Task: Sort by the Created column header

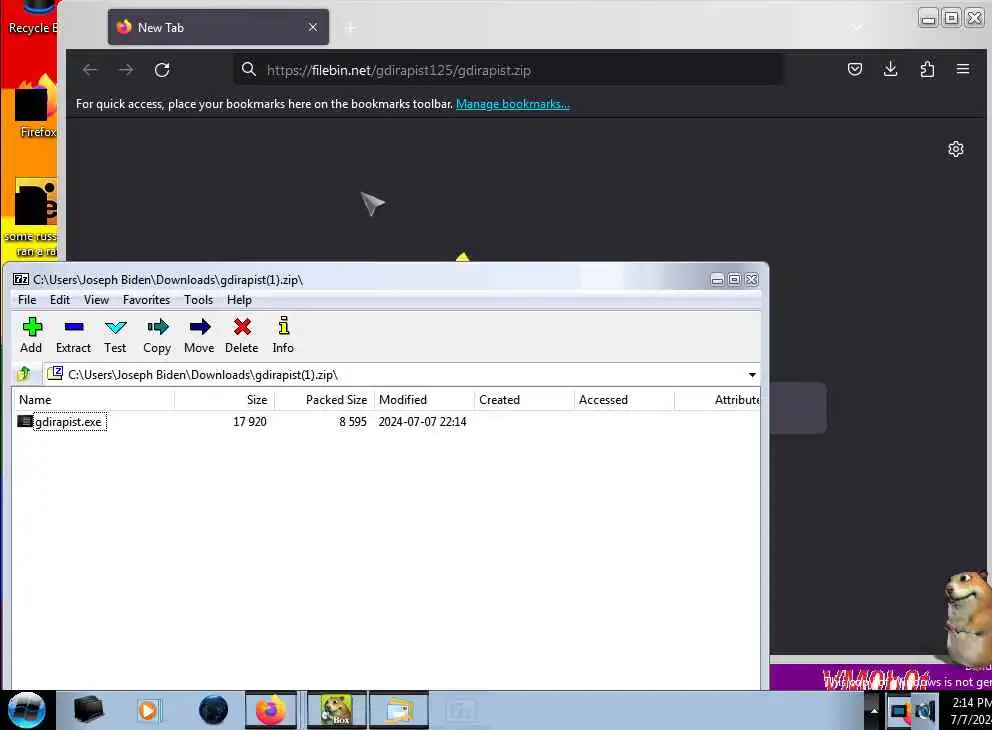Action: 524,400
